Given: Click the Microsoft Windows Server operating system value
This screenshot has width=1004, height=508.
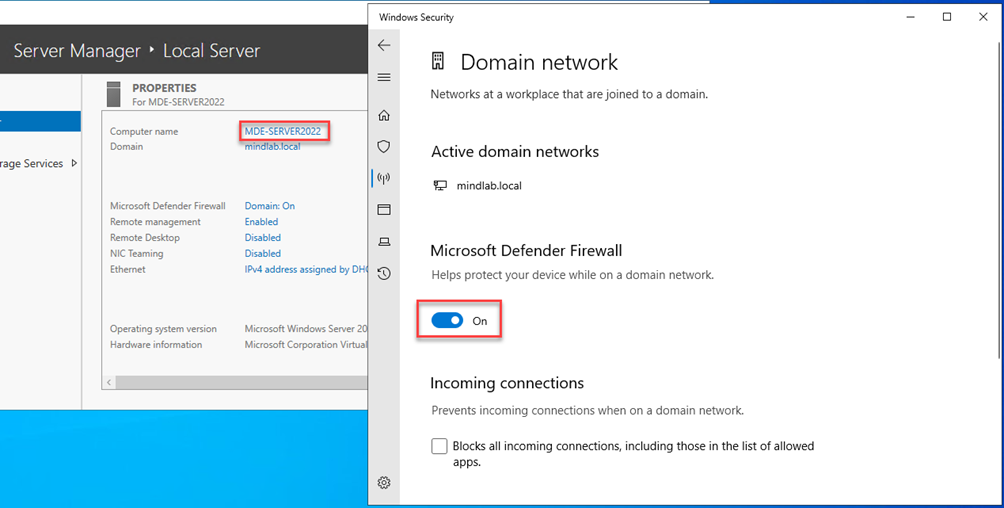Looking at the screenshot, I should coord(306,329).
